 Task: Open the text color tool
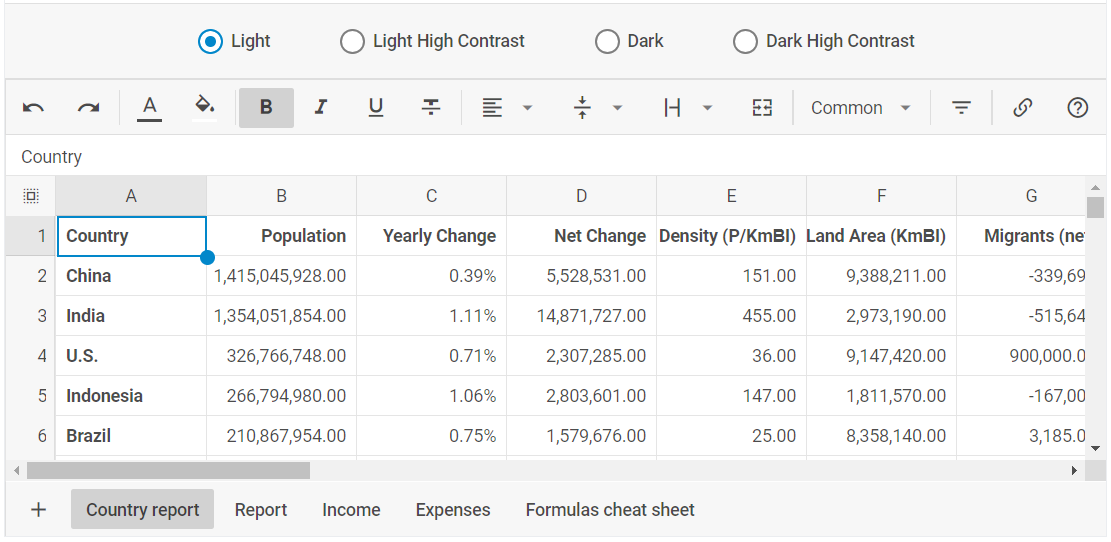150,108
